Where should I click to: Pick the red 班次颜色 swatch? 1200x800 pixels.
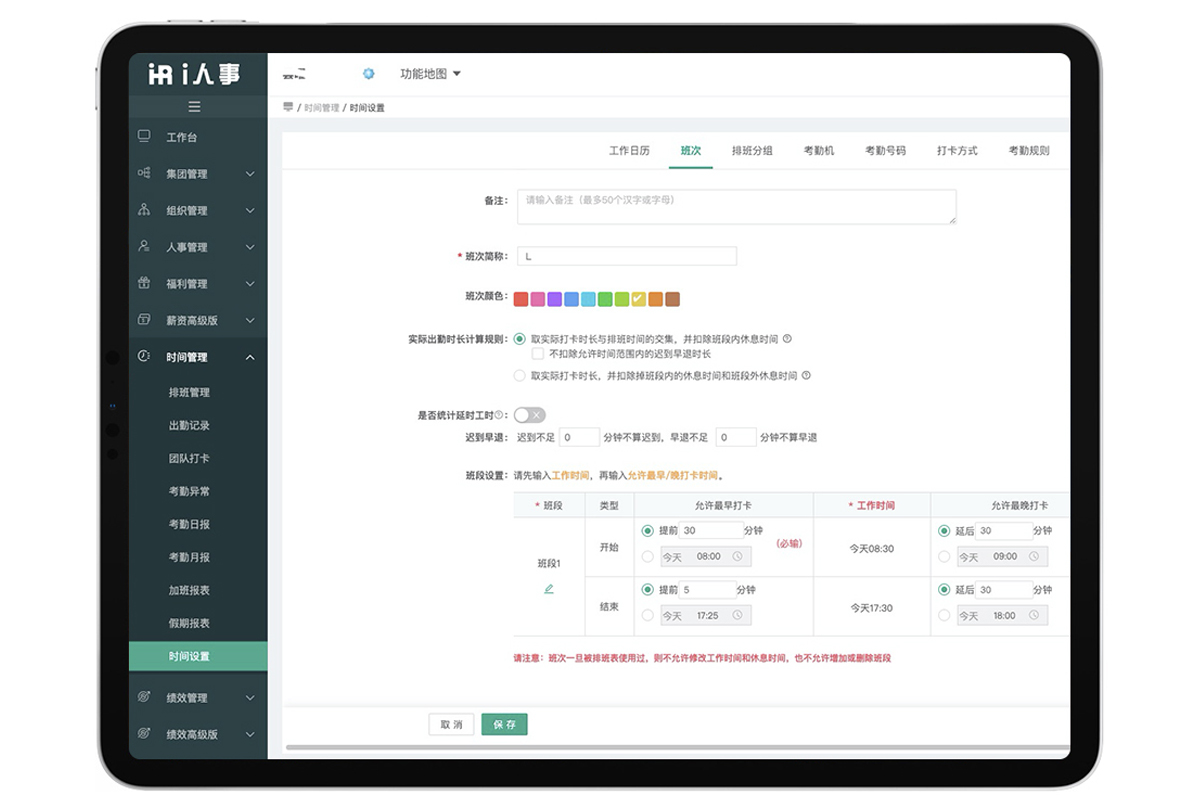point(520,298)
